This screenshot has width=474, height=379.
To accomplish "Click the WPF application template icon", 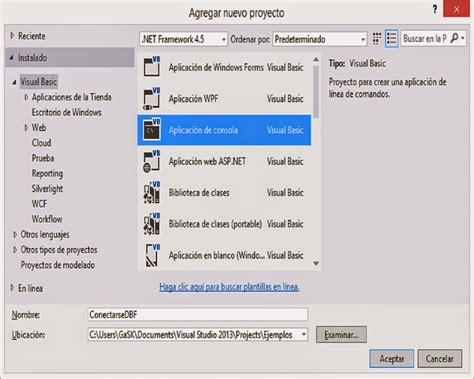I will pyautogui.click(x=152, y=98).
